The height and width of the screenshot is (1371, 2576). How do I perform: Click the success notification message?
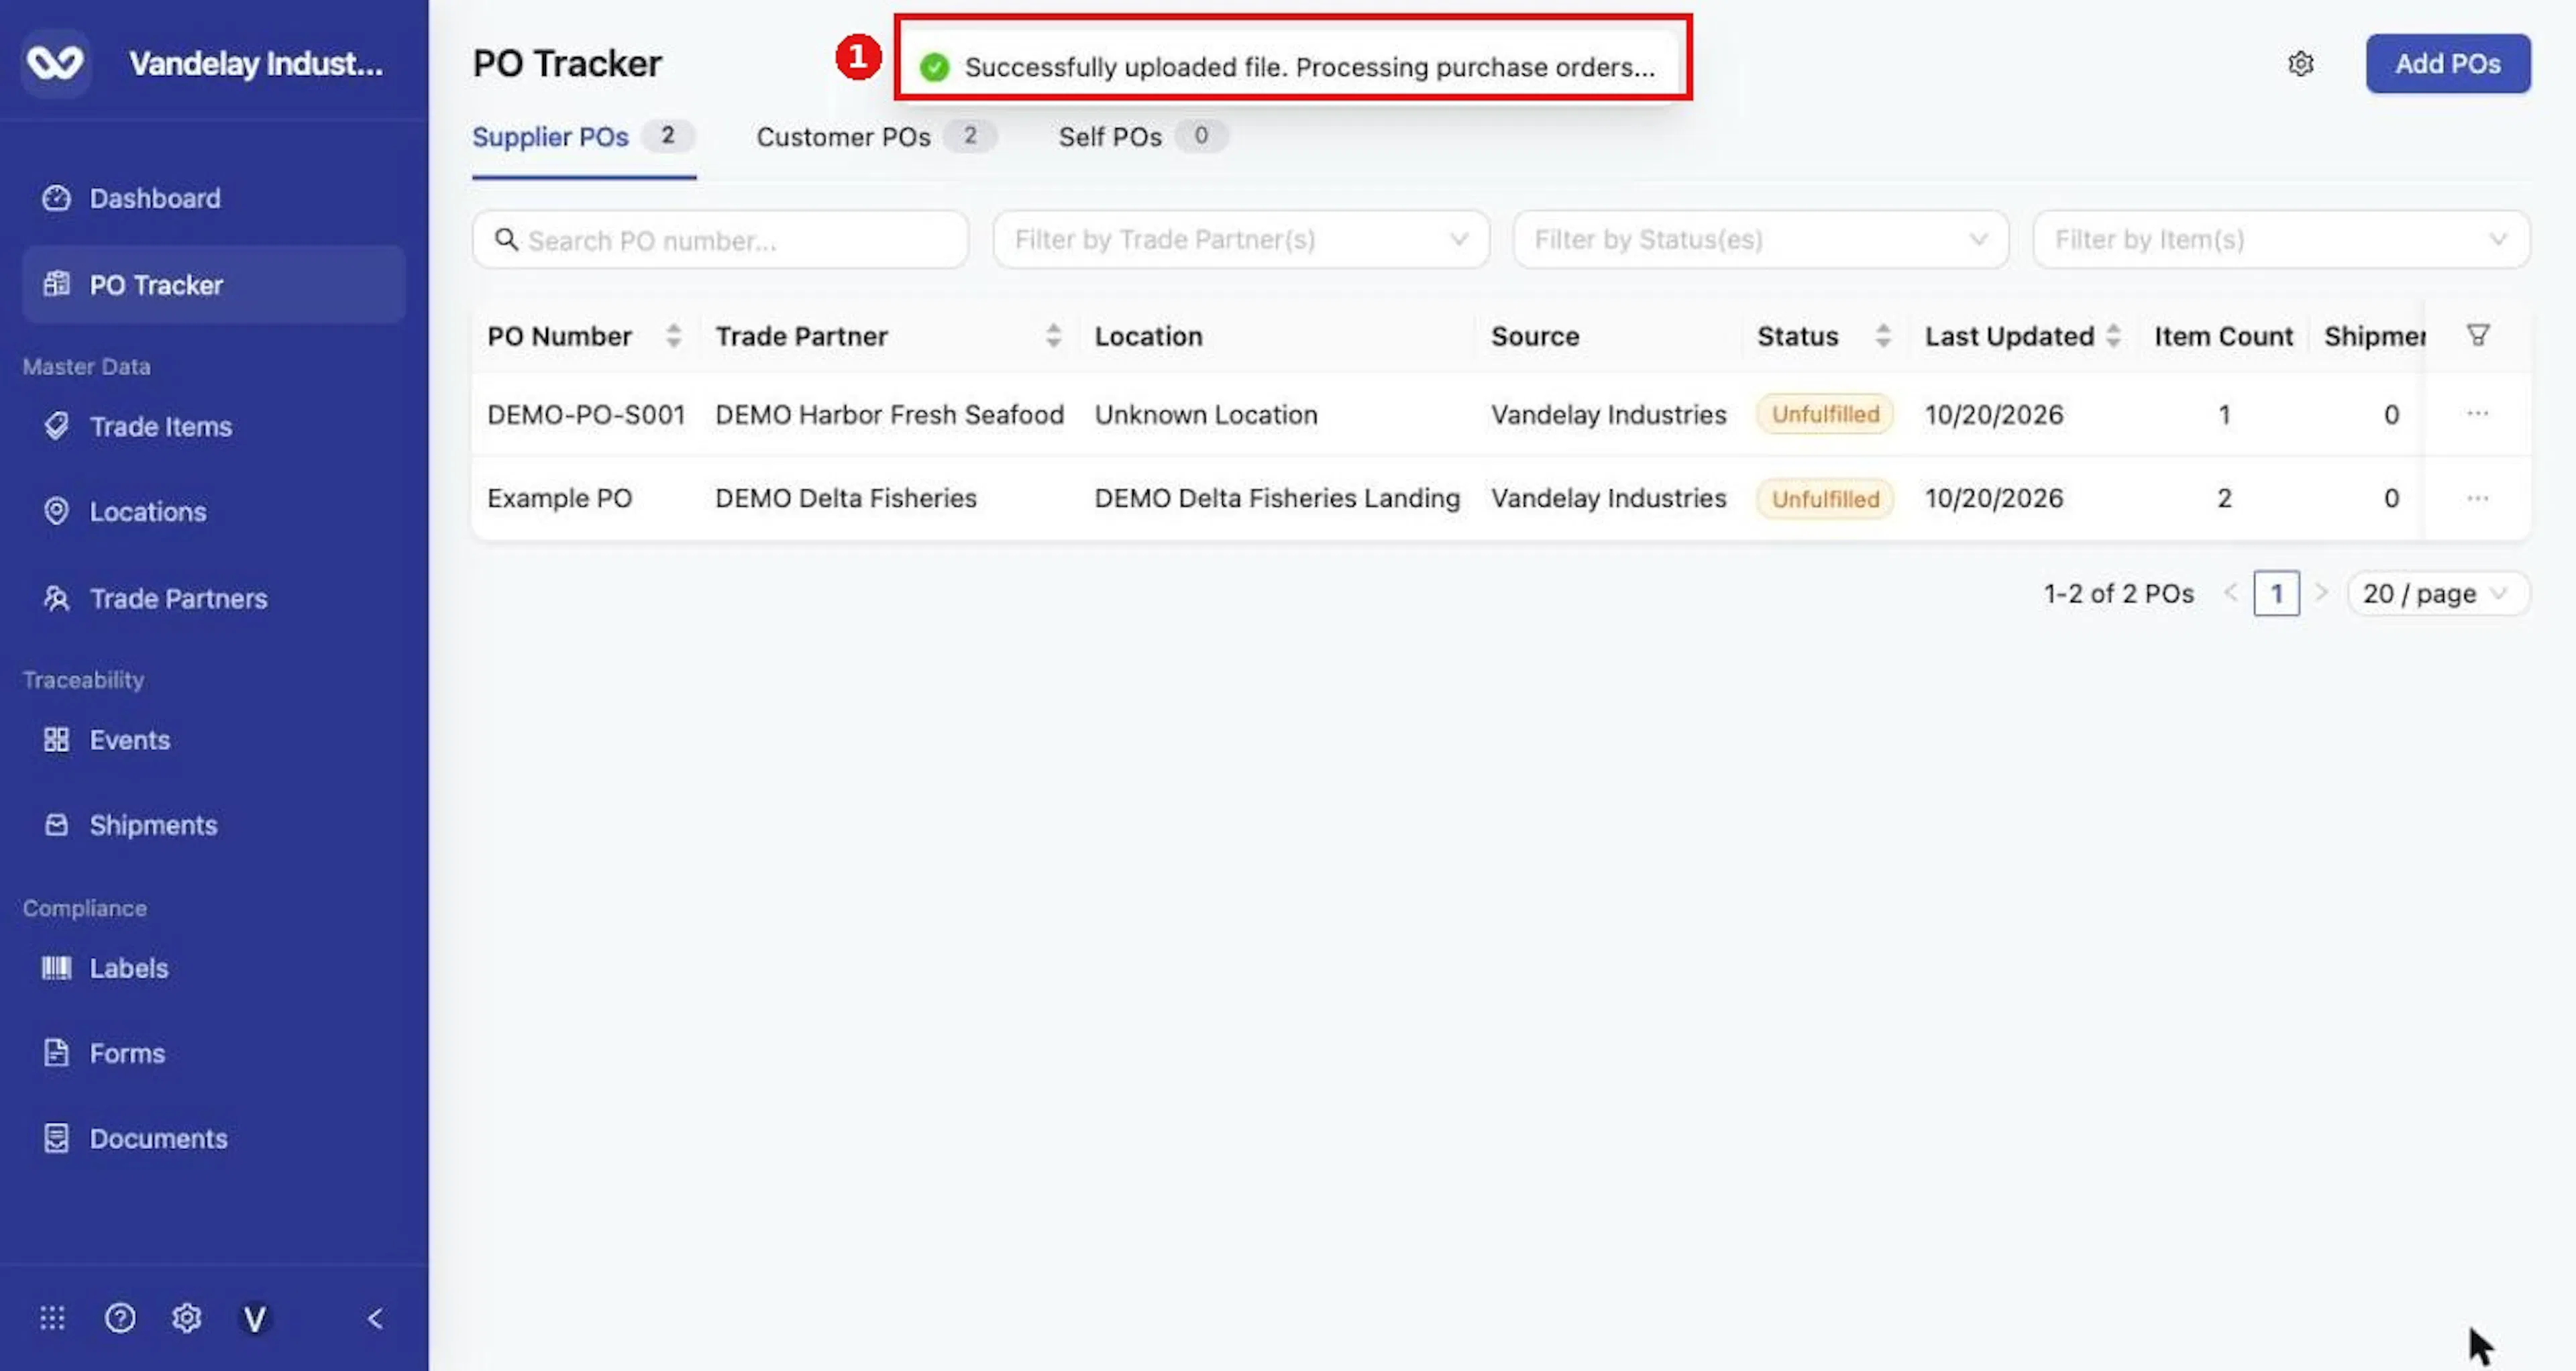click(1289, 67)
